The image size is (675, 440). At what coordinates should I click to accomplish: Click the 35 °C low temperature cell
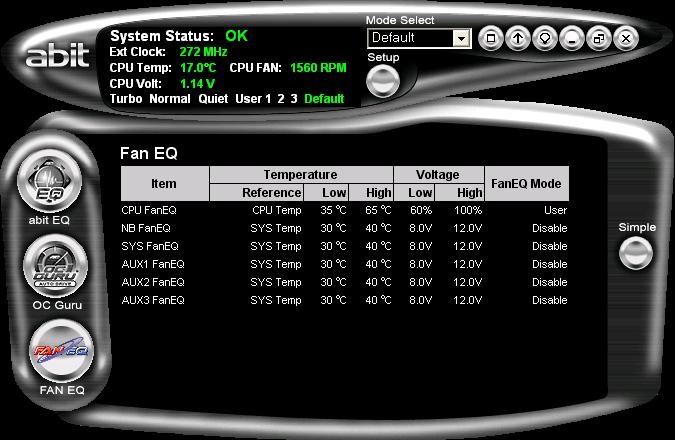coord(333,210)
